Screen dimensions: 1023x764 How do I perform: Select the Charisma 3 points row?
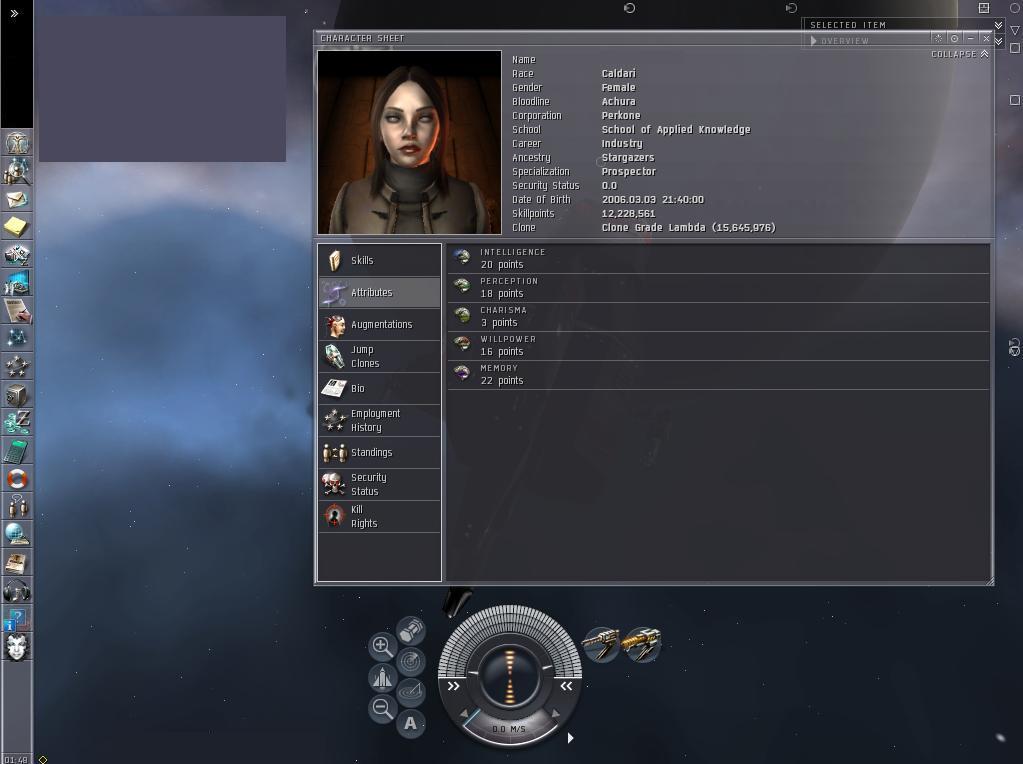point(718,316)
